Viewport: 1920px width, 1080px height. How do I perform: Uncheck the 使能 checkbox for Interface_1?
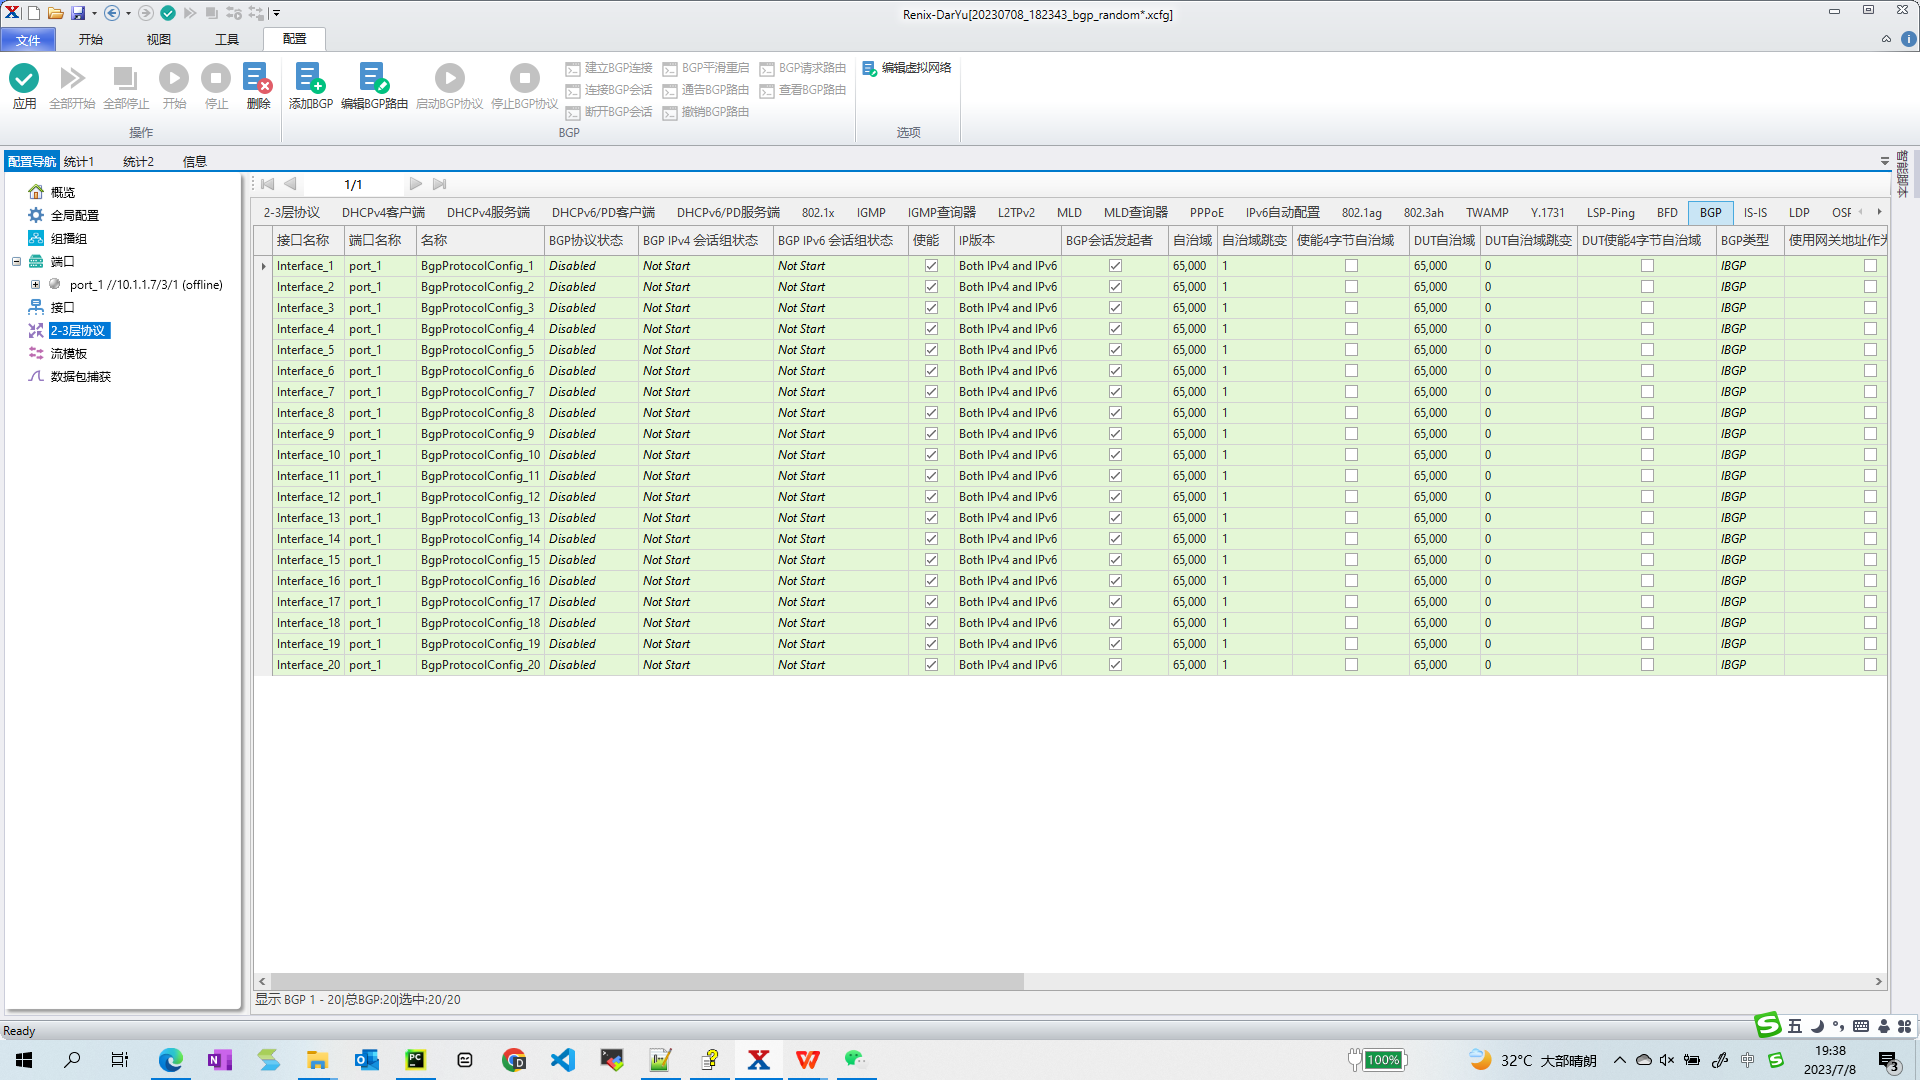click(x=931, y=266)
